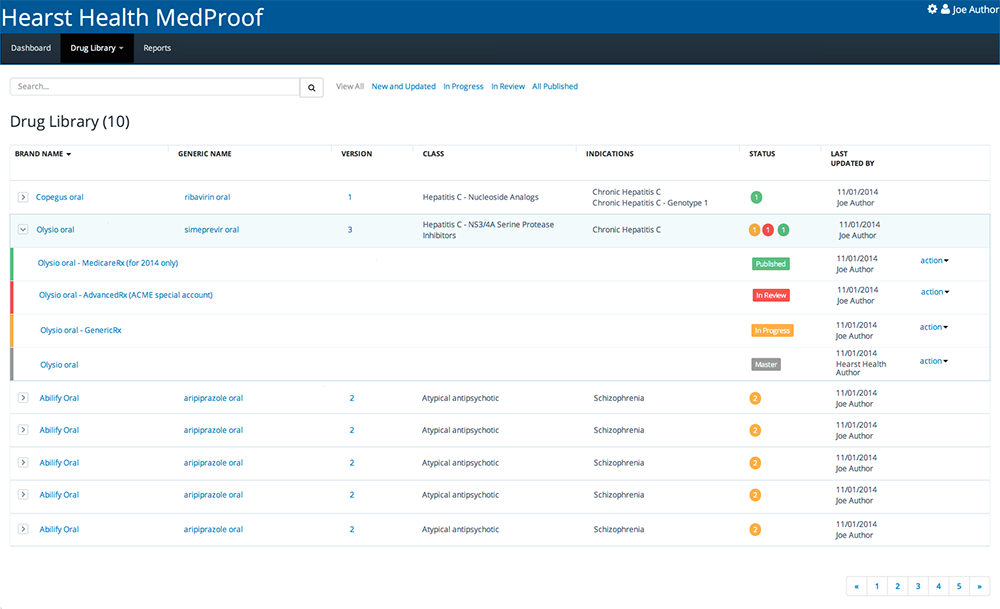
Task: Switch to the Dashboard tab
Action: (31, 48)
